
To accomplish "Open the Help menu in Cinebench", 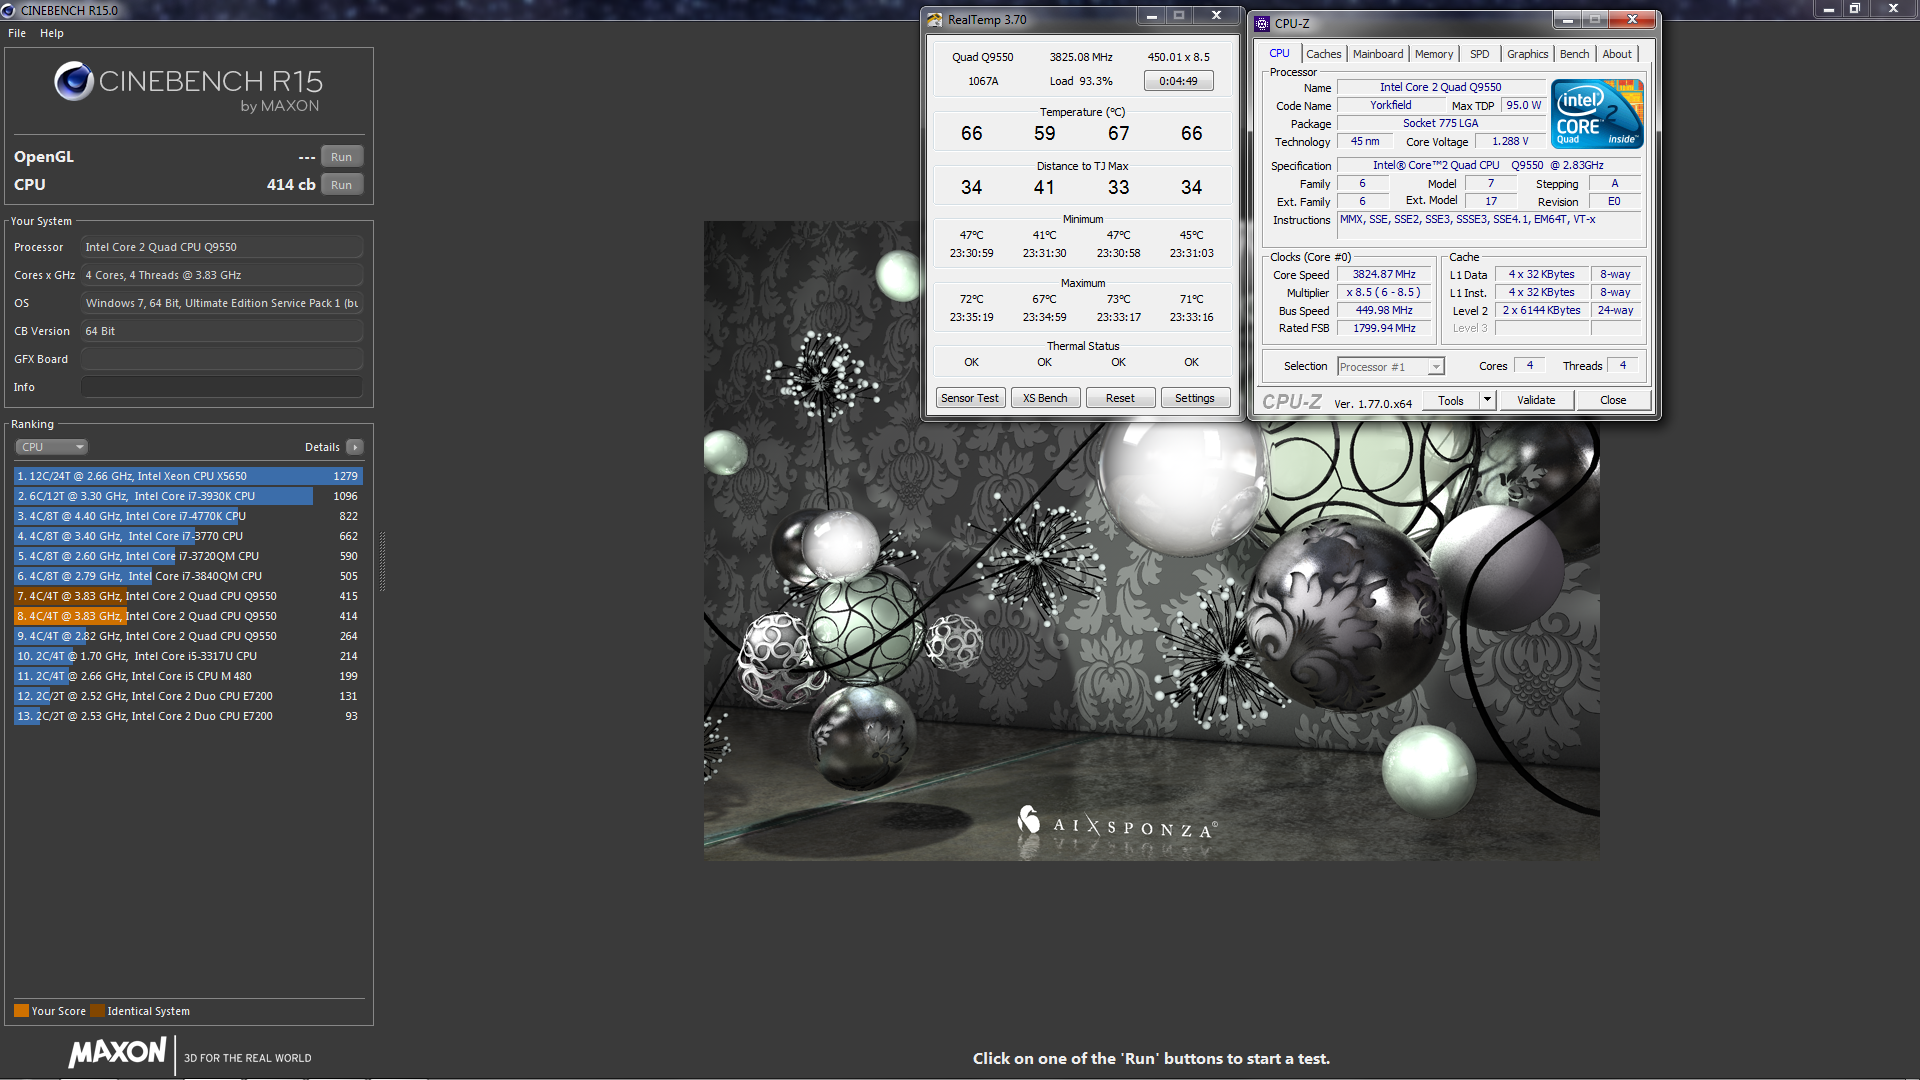I will click(52, 33).
